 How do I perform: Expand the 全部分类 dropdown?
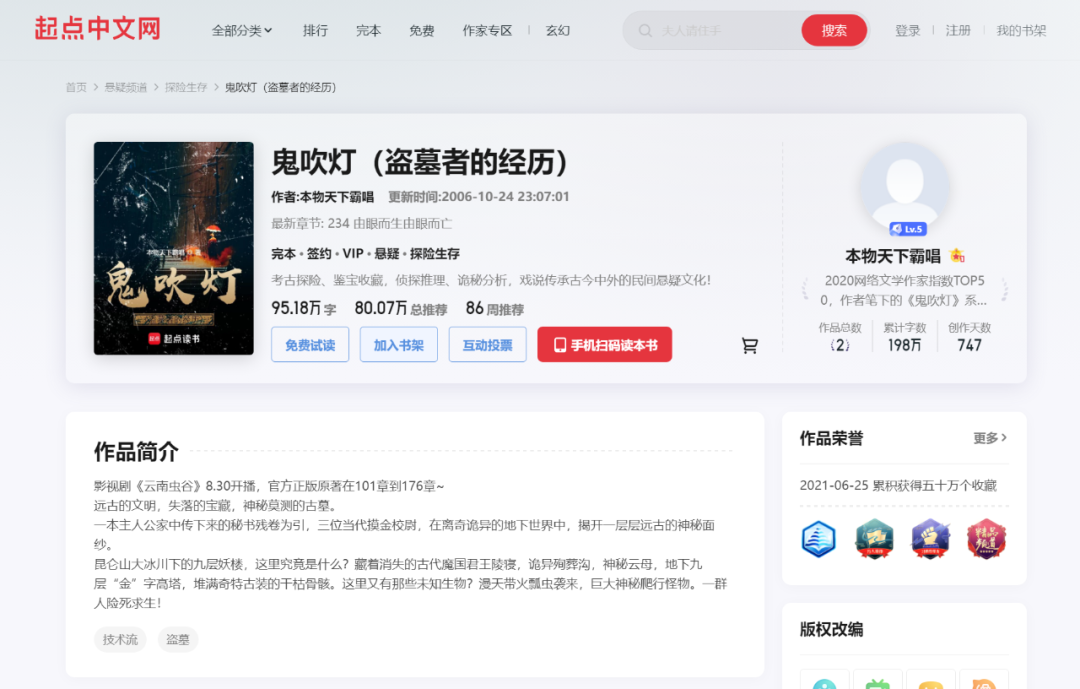pyautogui.click(x=242, y=30)
